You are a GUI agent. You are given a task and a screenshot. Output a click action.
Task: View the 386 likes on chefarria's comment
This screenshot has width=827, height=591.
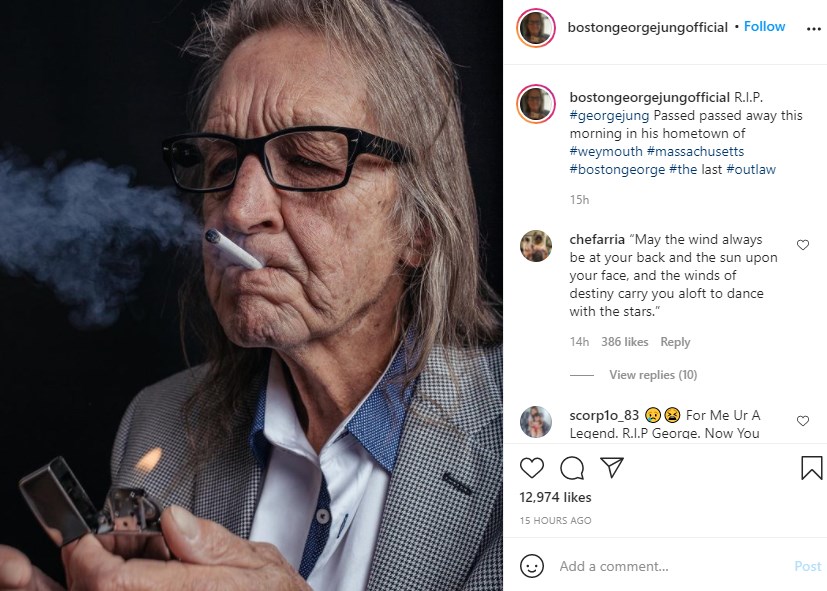coord(624,342)
